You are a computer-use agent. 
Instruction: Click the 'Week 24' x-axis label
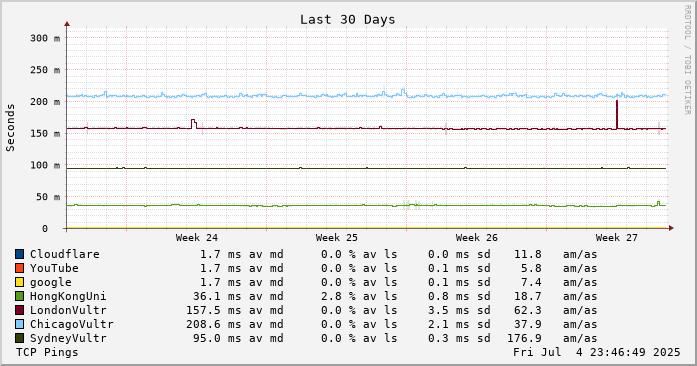(x=196, y=238)
